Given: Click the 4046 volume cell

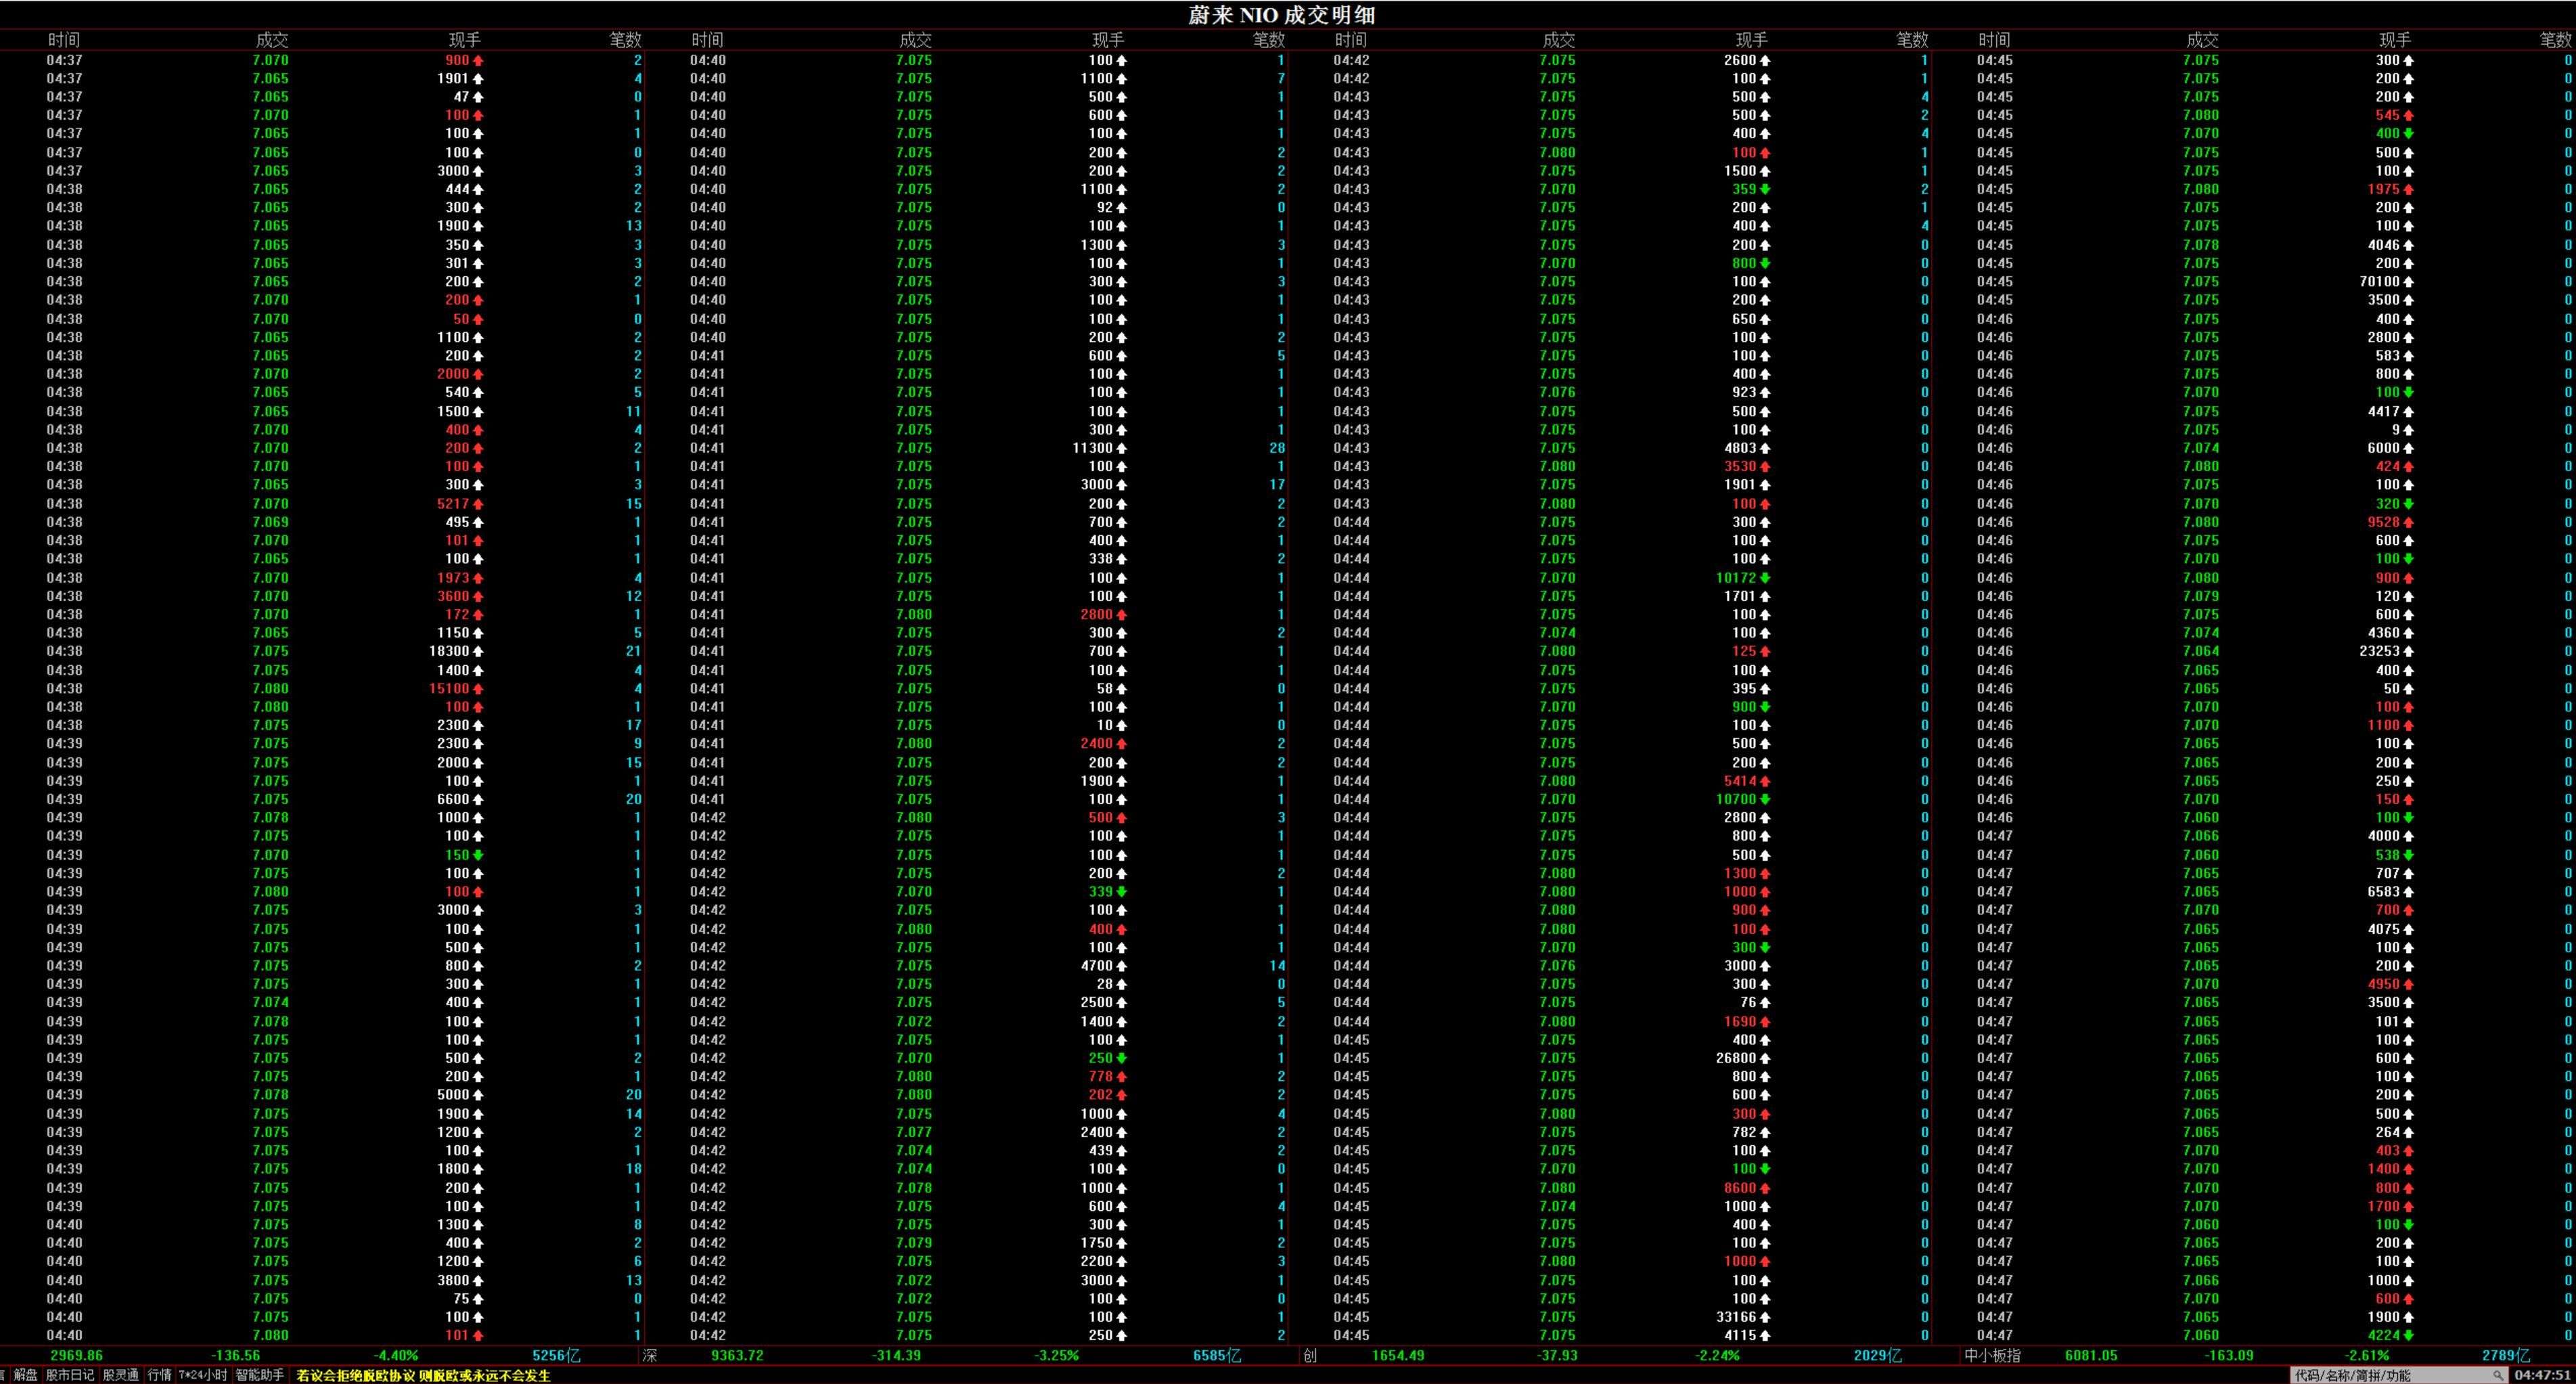Looking at the screenshot, I should pyautogui.click(x=2390, y=245).
